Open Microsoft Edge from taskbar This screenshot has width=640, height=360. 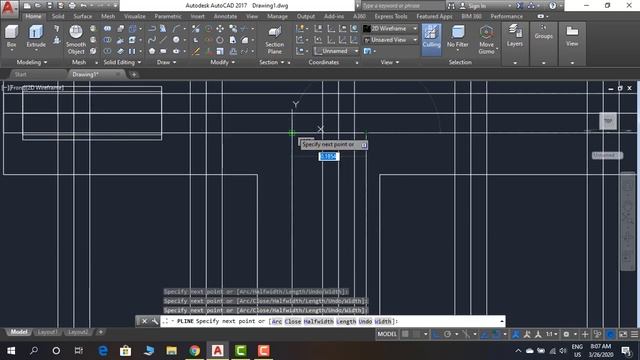coord(103,351)
